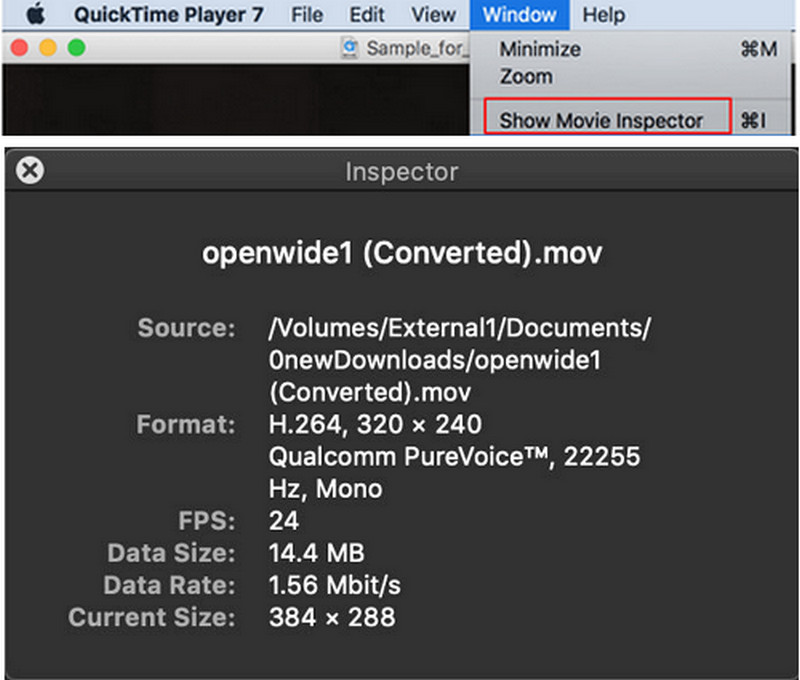Click the filename openwide1 (Converted).mov
The image size is (800, 680).
point(402,252)
